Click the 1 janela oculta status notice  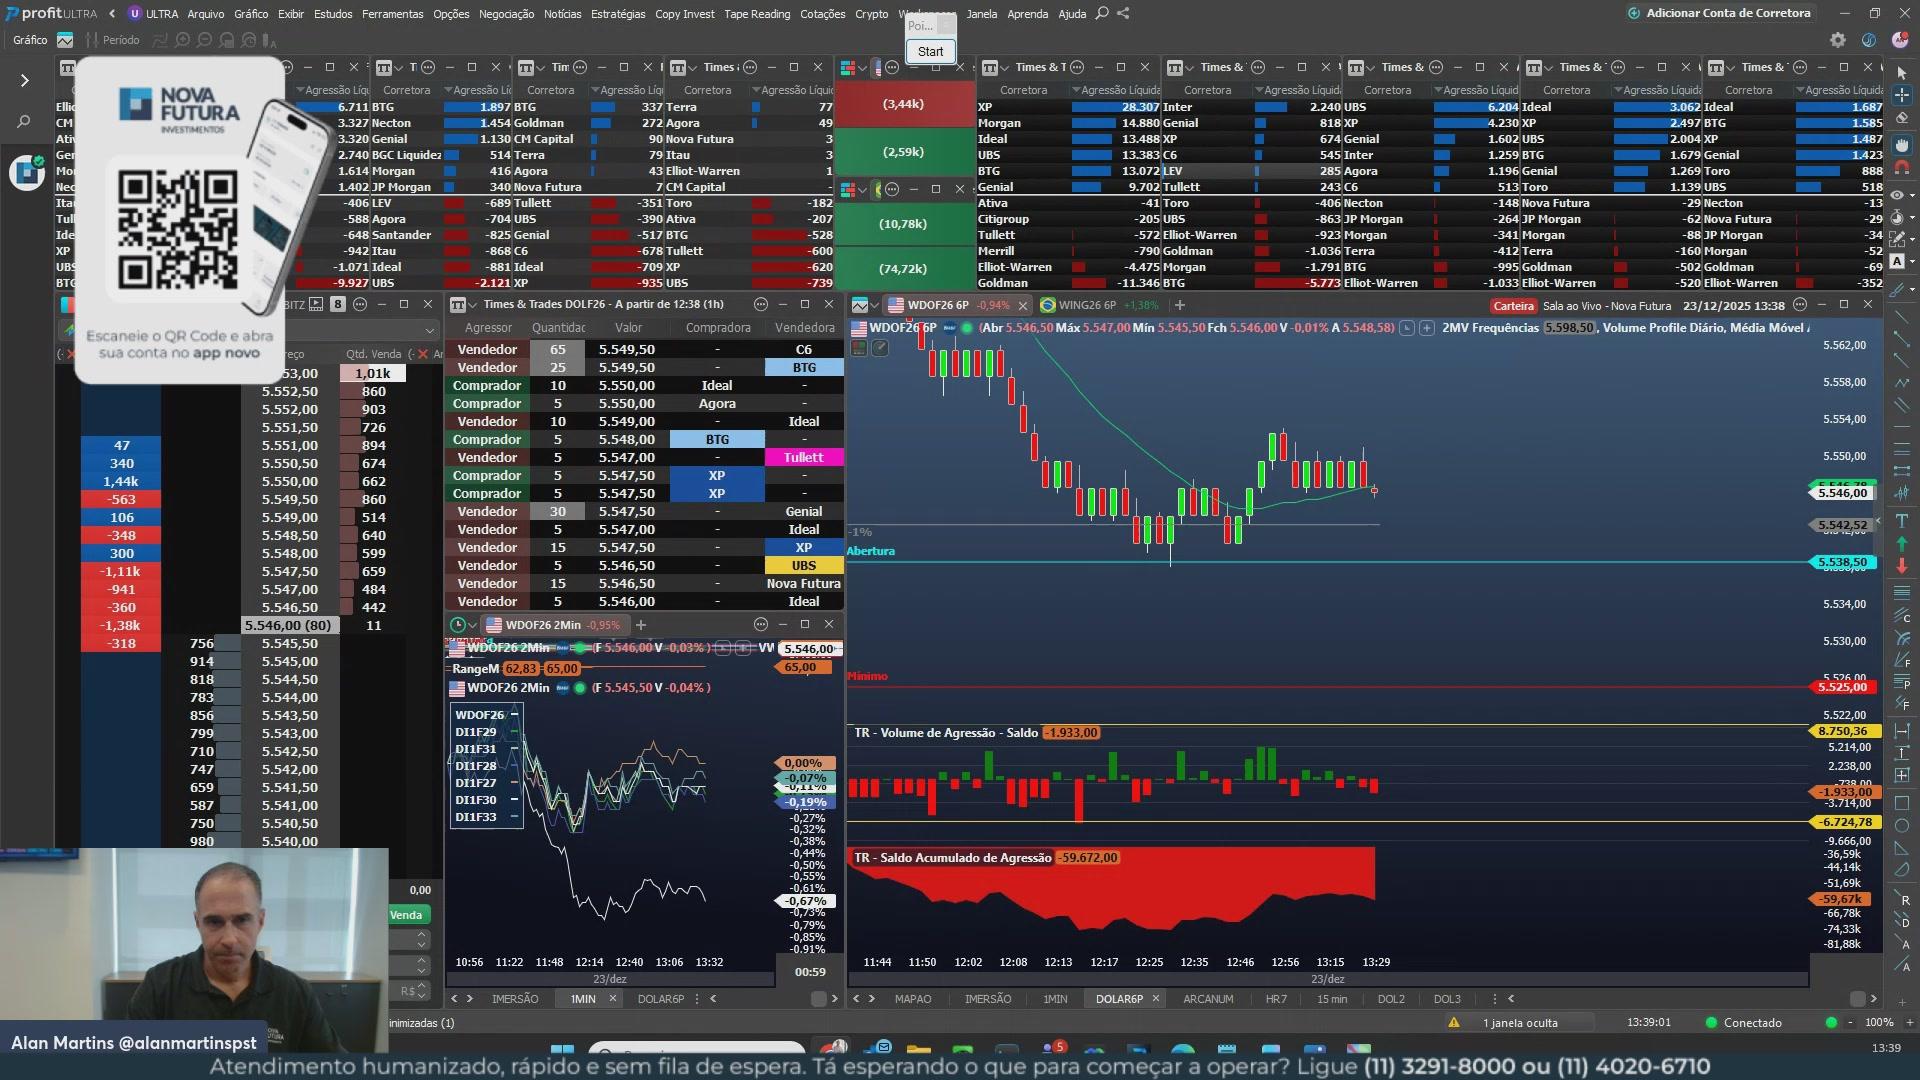click(1520, 1022)
